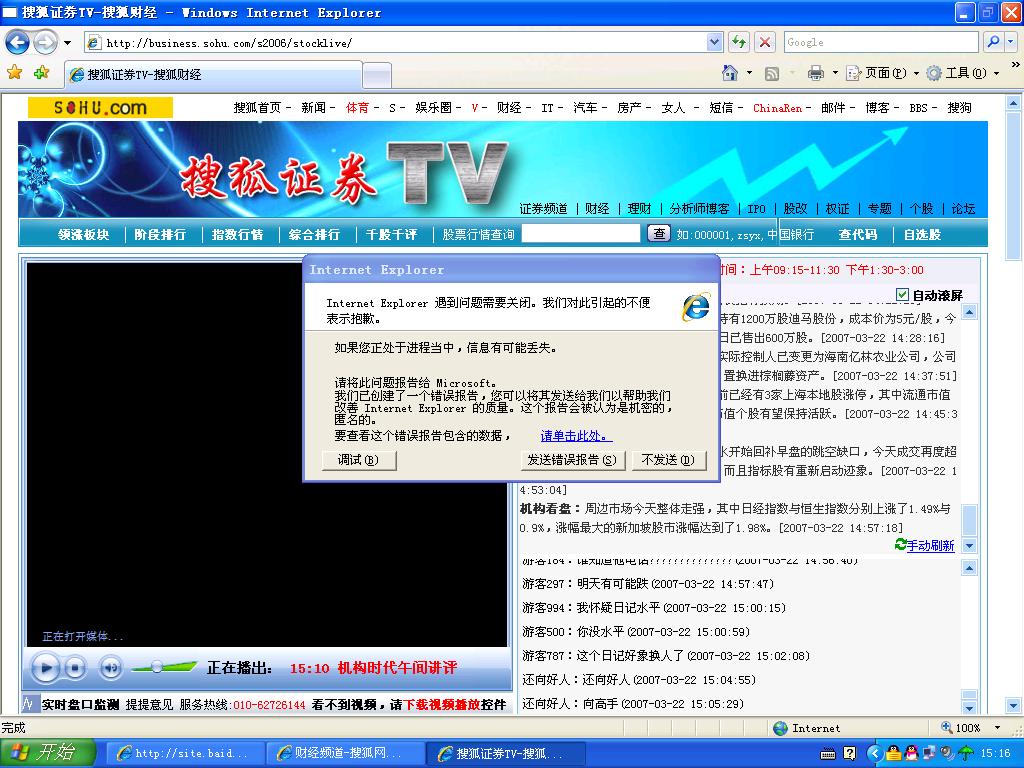This screenshot has height=768, width=1024.
Task: Expand the address bar URL dropdown
Action: click(714, 42)
